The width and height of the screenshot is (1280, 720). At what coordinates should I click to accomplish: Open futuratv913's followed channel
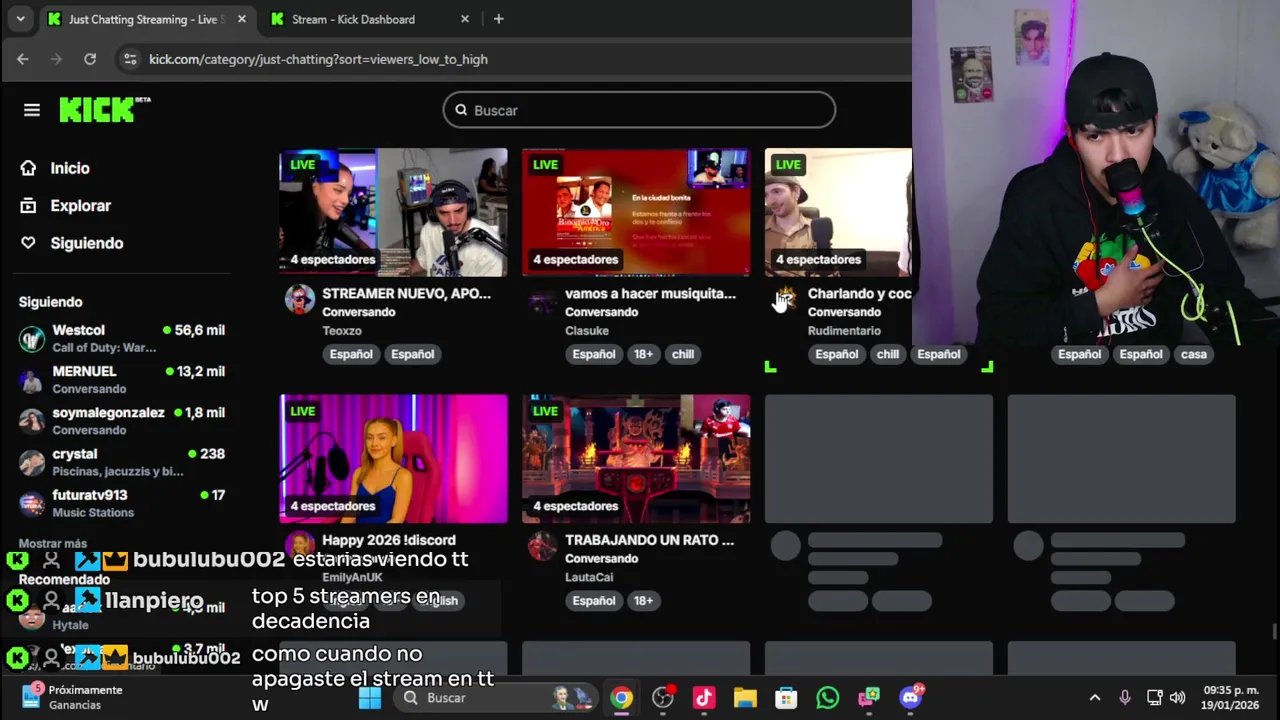click(122, 503)
